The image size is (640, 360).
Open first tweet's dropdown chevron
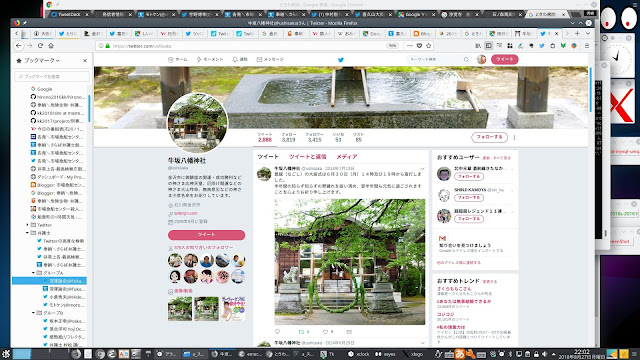pyautogui.click(x=422, y=169)
